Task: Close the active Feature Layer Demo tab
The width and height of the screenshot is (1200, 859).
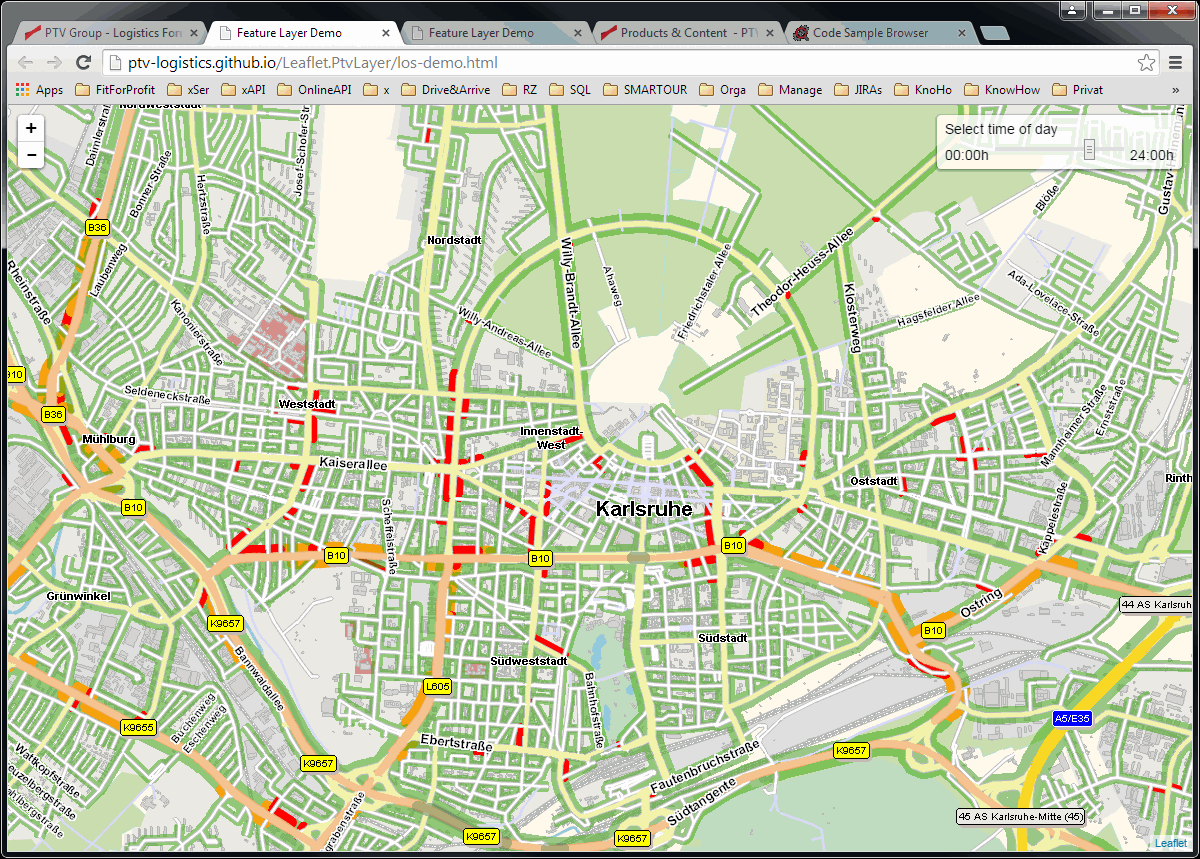Action: click(385, 33)
